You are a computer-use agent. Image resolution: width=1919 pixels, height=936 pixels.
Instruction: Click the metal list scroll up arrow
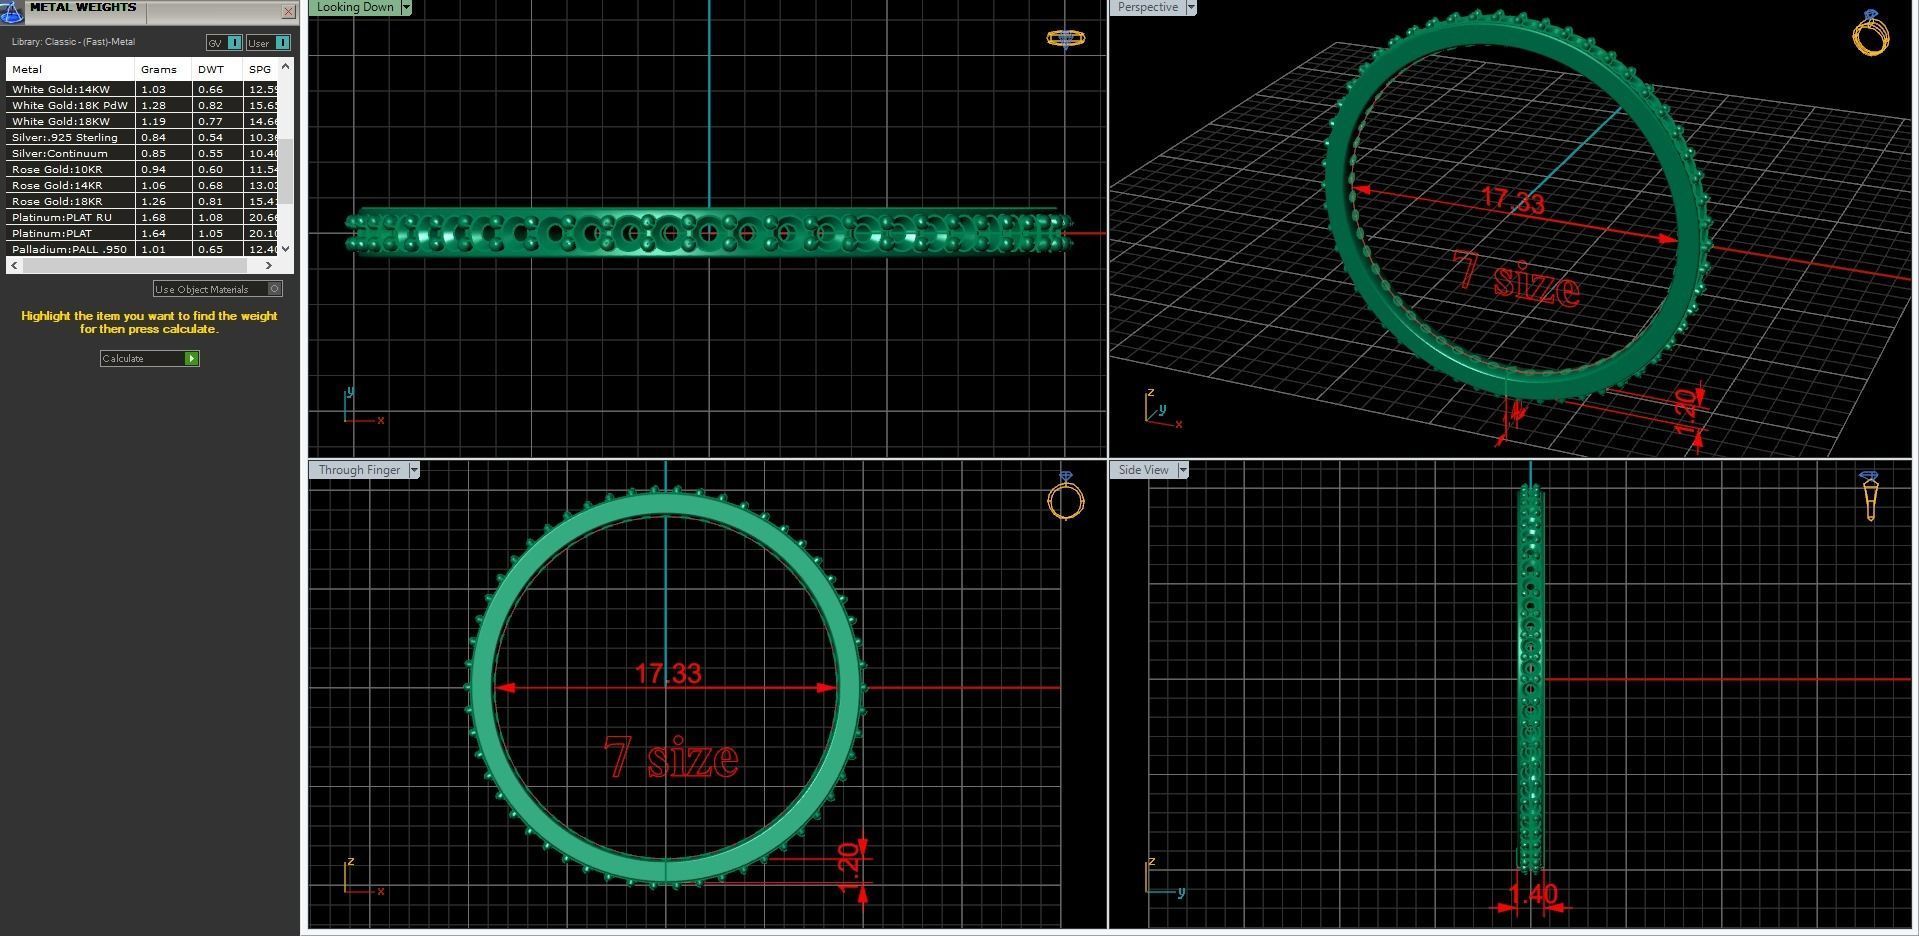pyautogui.click(x=286, y=66)
